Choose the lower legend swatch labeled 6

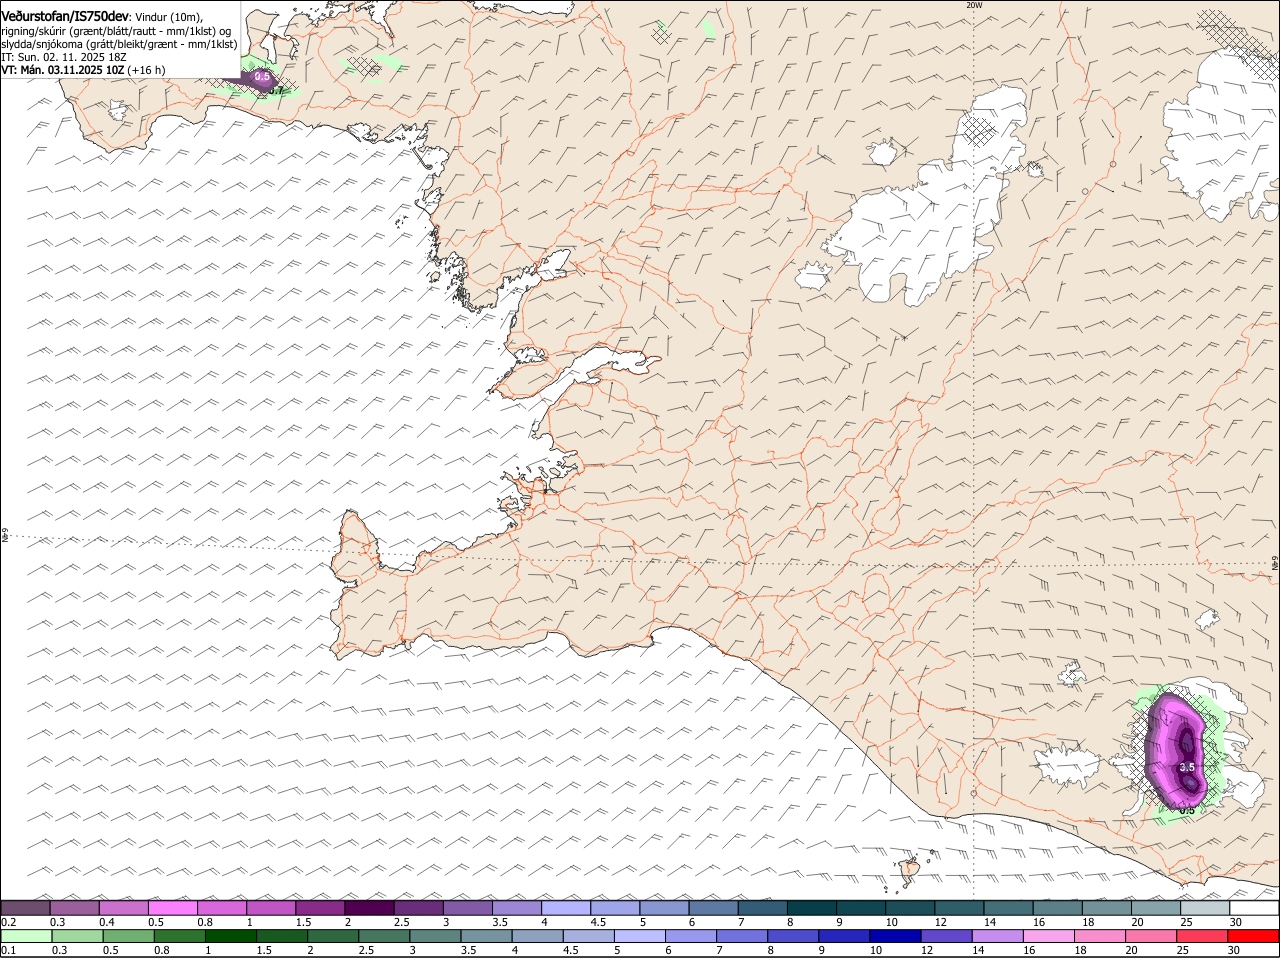692,937
